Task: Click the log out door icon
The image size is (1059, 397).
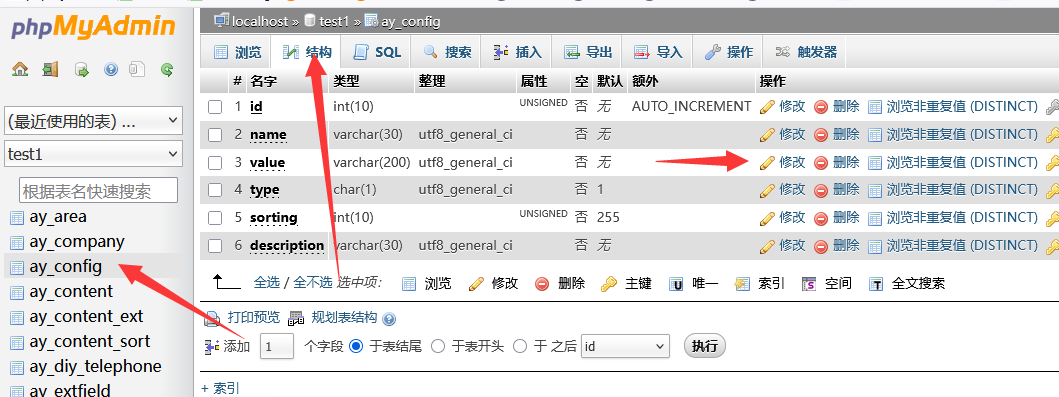Action: tap(51, 69)
